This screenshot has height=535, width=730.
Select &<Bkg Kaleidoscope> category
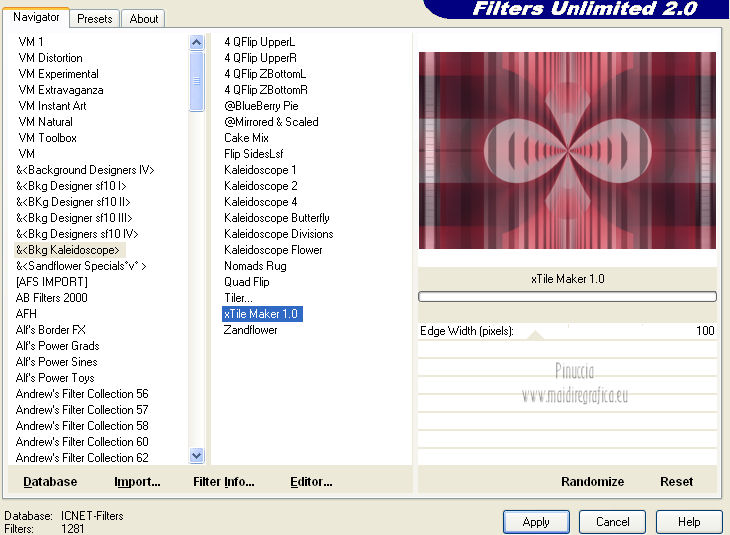click(68, 250)
